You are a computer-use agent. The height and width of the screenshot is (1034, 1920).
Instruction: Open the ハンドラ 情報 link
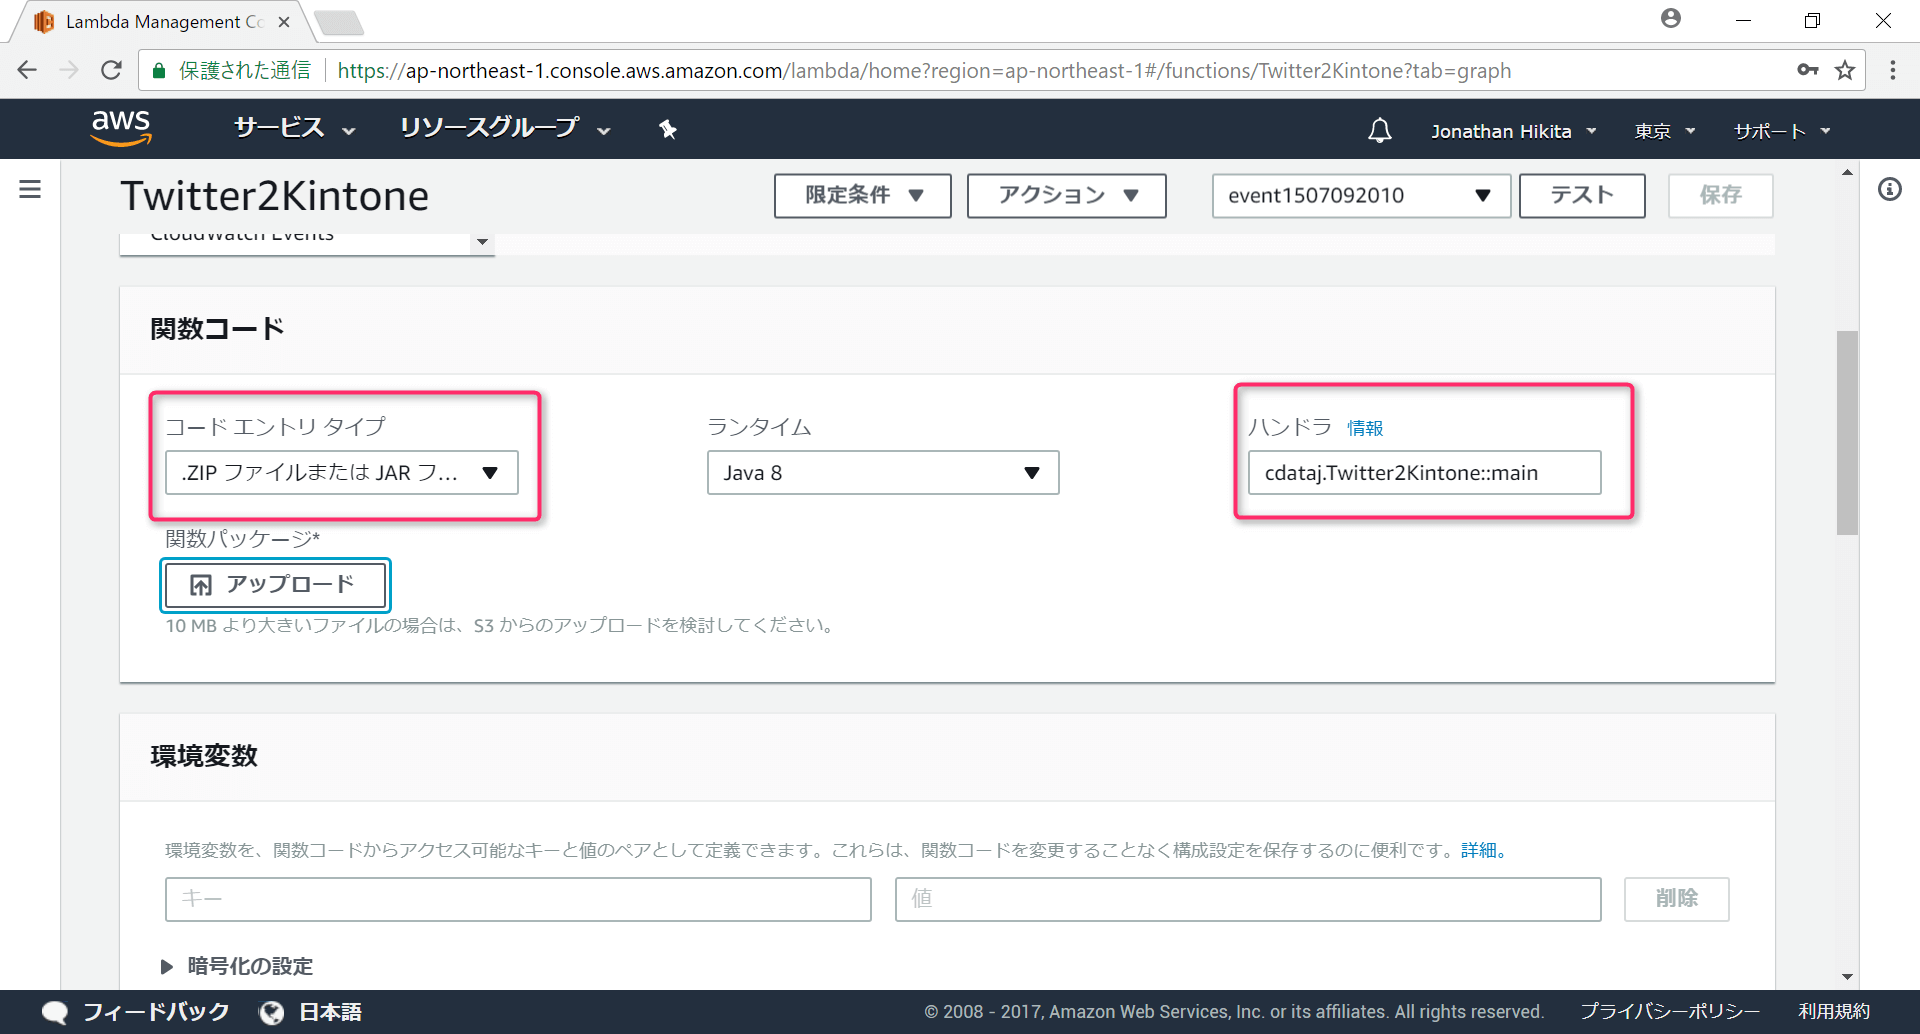click(1365, 428)
